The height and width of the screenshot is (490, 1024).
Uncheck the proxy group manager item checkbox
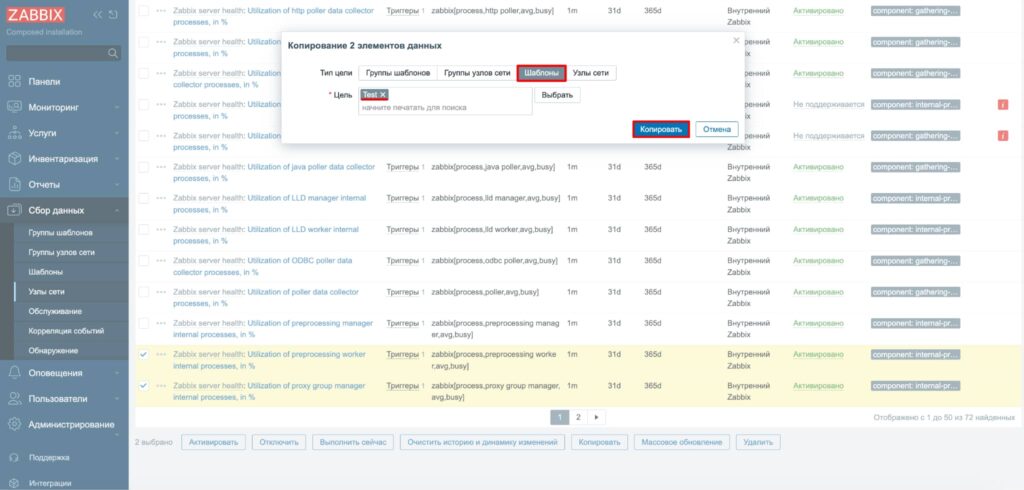coord(144,386)
